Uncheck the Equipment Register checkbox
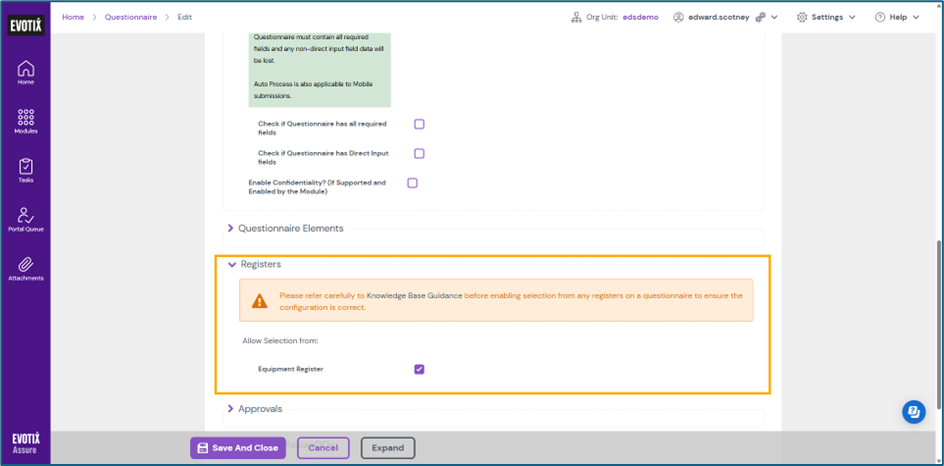The width and height of the screenshot is (944, 466). point(419,369)
